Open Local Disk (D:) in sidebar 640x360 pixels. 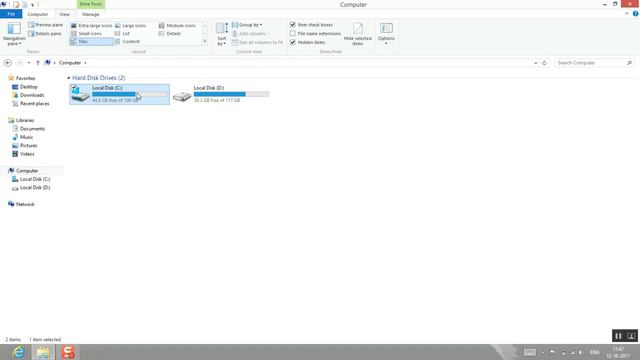[x=35, y=188]
